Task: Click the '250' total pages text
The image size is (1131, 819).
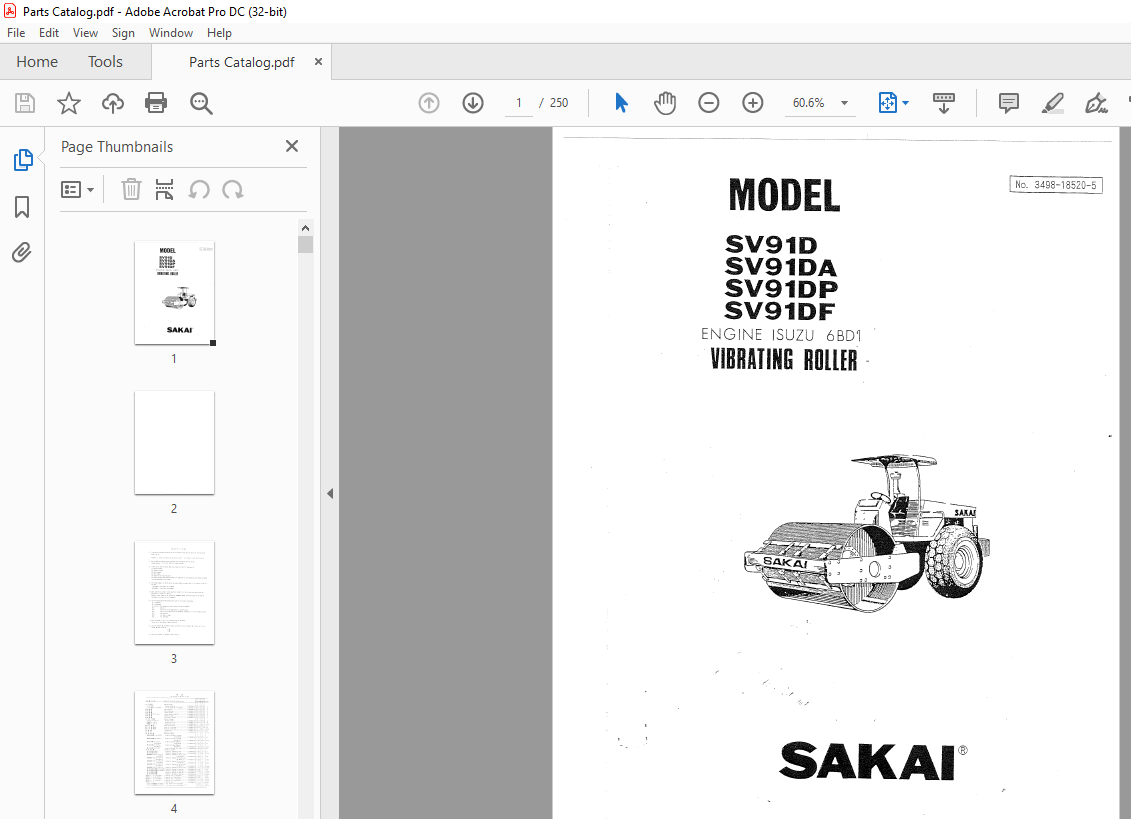Action: [x=559, y=103]
